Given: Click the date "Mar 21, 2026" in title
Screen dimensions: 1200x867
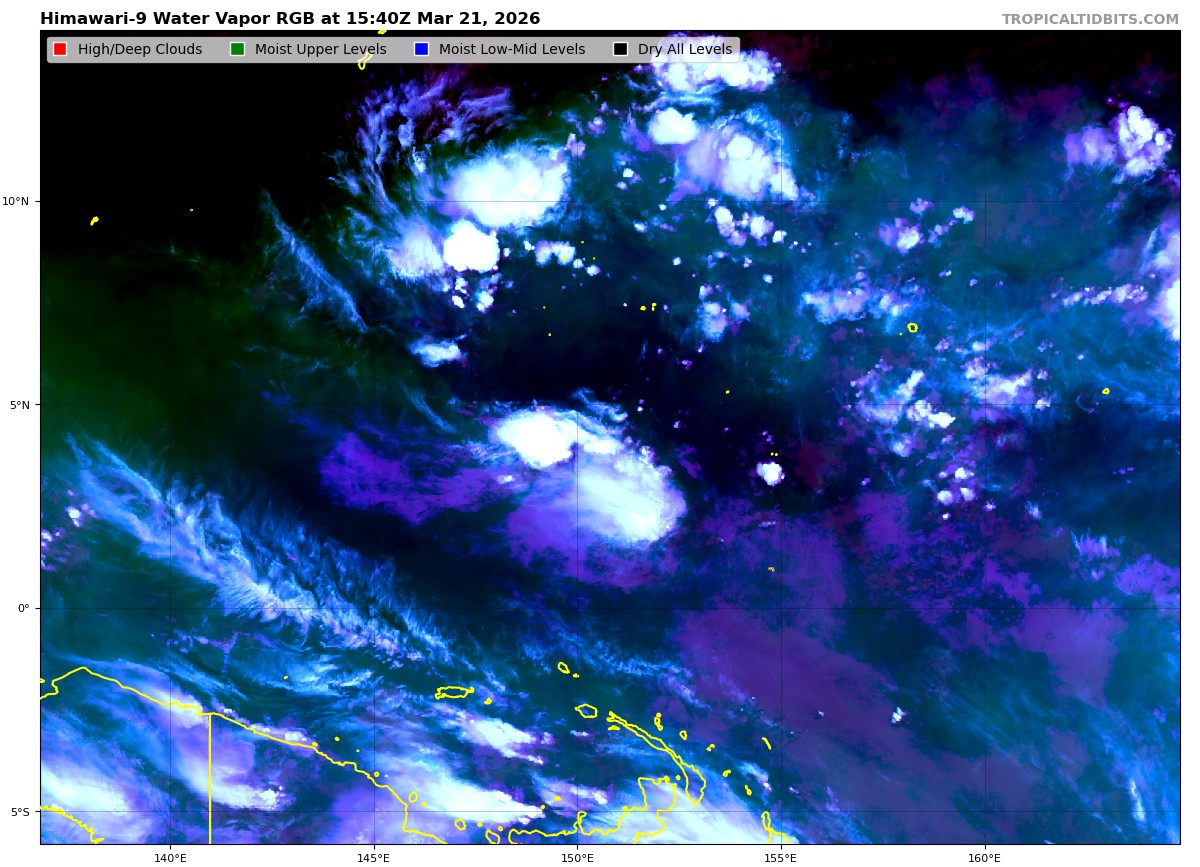Looking at the screenshot, I should (478, 19).
